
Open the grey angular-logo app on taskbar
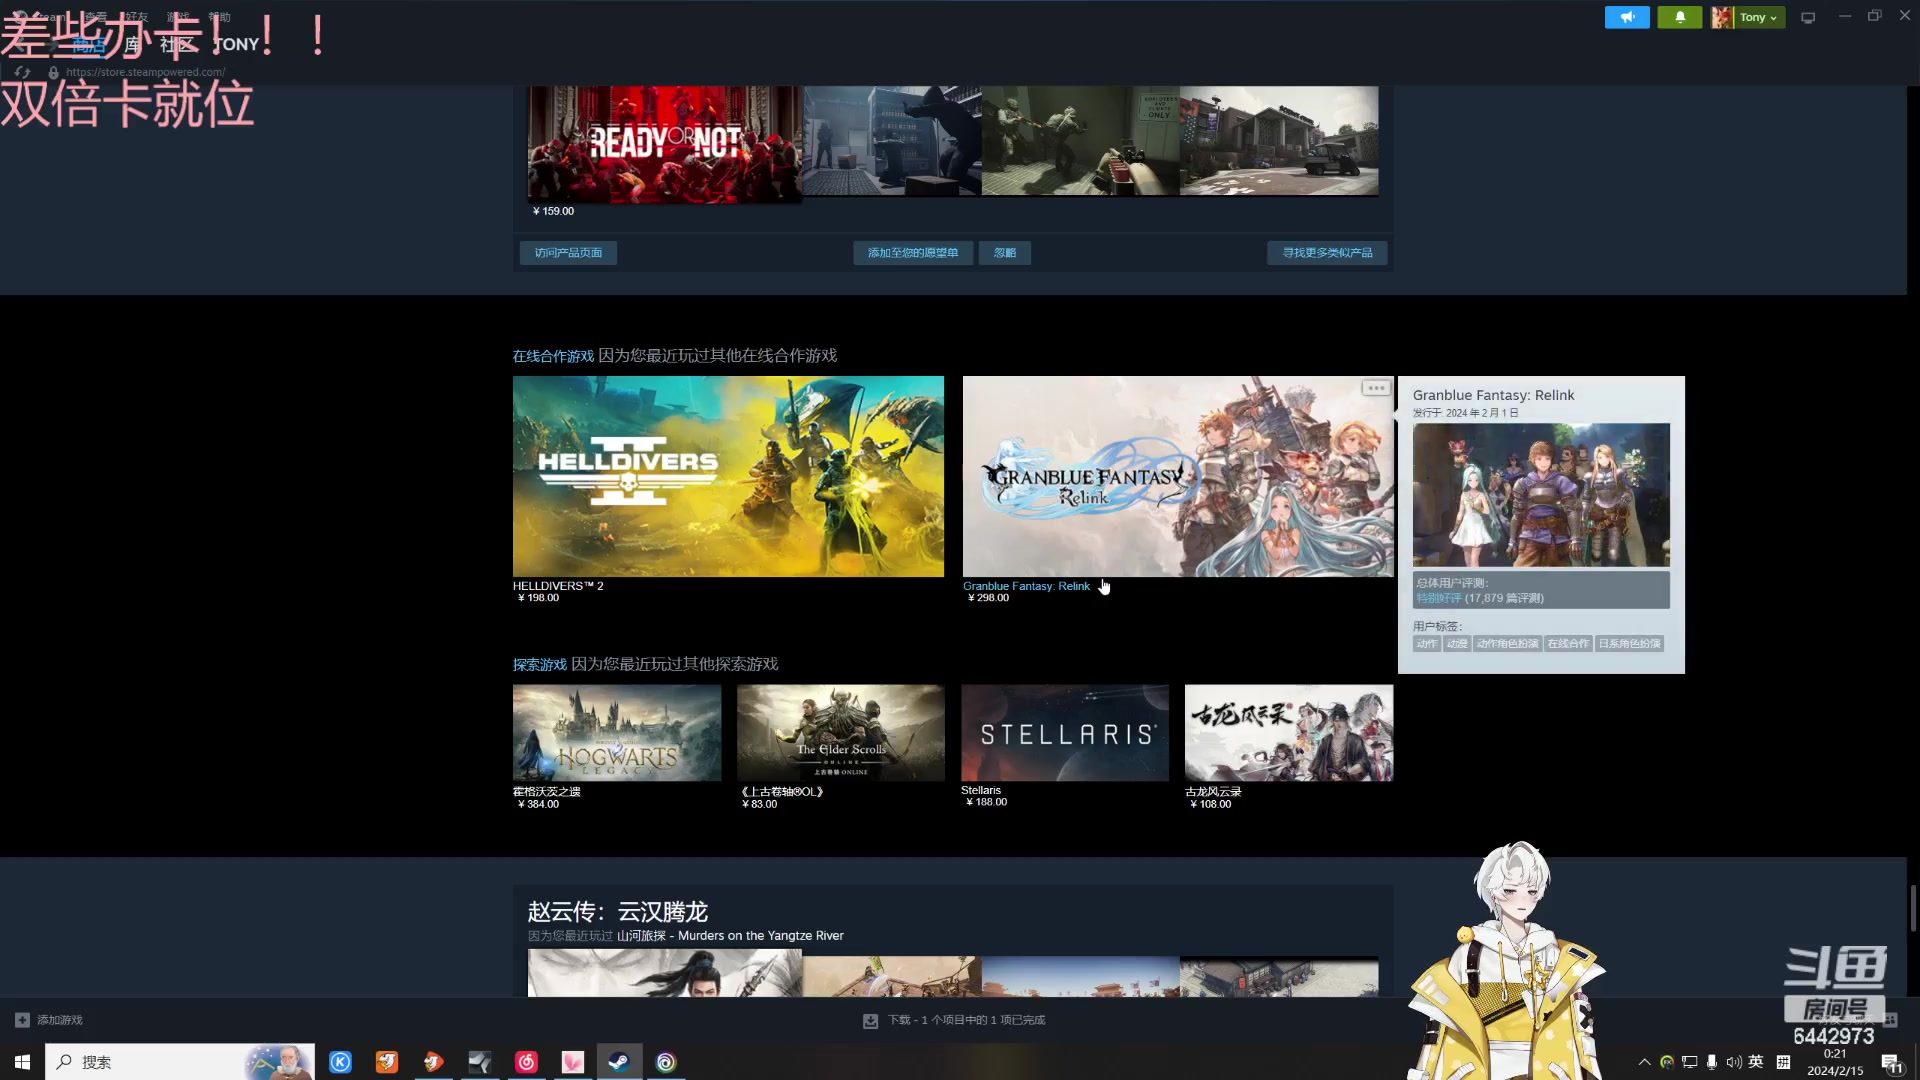click(x=480, y=1062)
